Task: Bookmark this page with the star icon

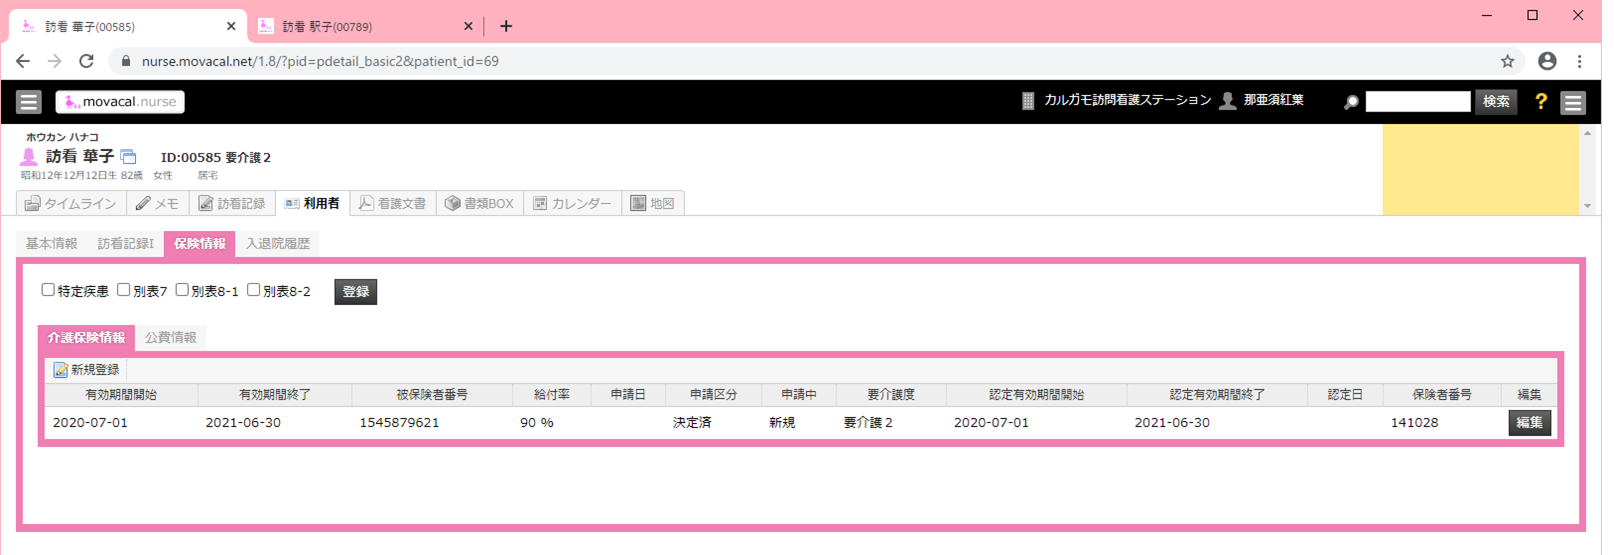Action: [1507, 61]
